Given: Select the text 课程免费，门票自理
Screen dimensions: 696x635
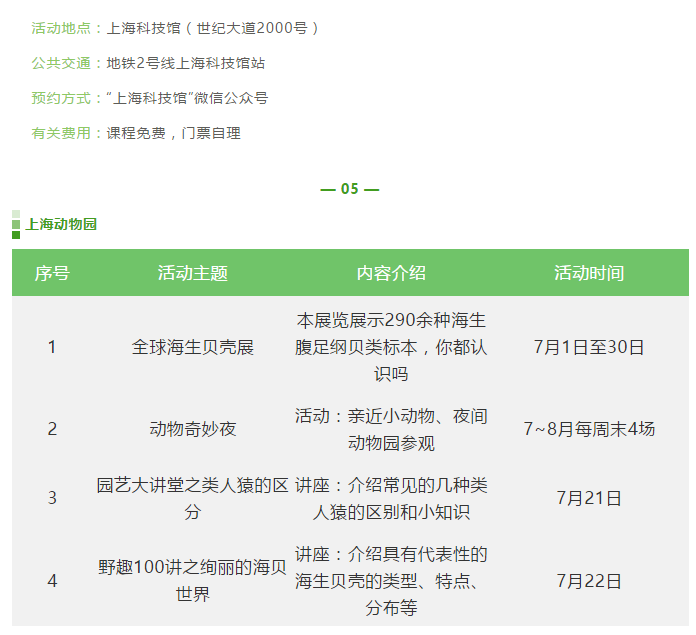Looking at the screenshot, I should pos(174,133).
